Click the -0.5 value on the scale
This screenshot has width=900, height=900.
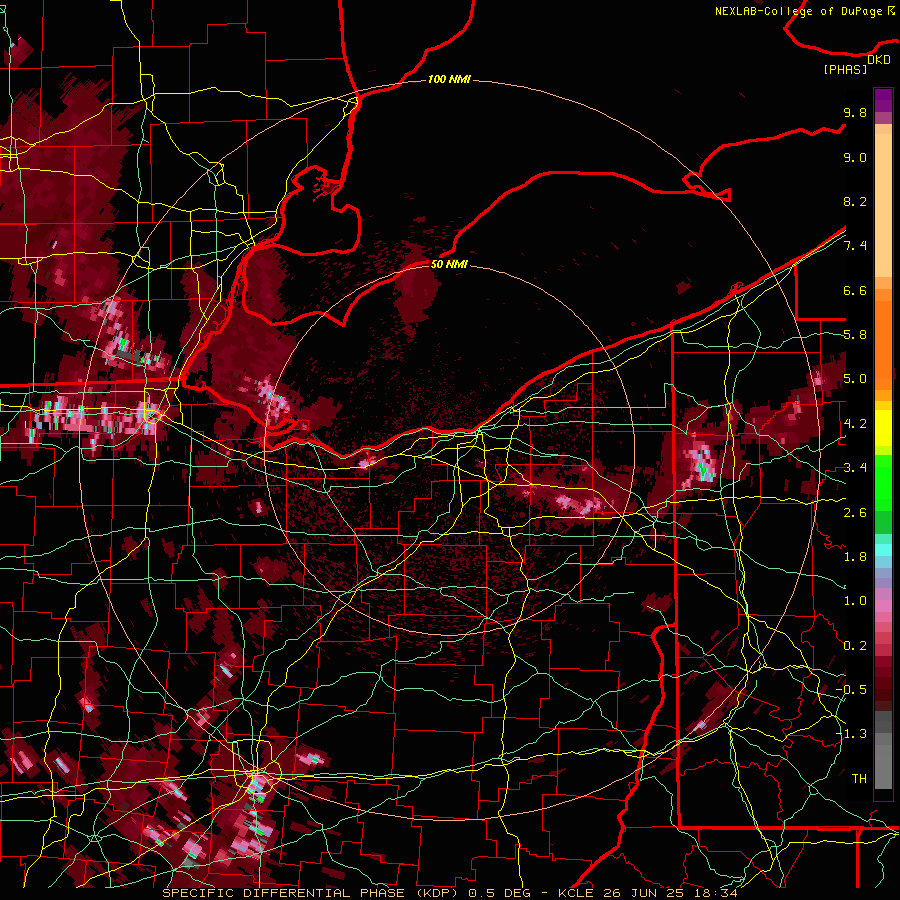[851, 690]
